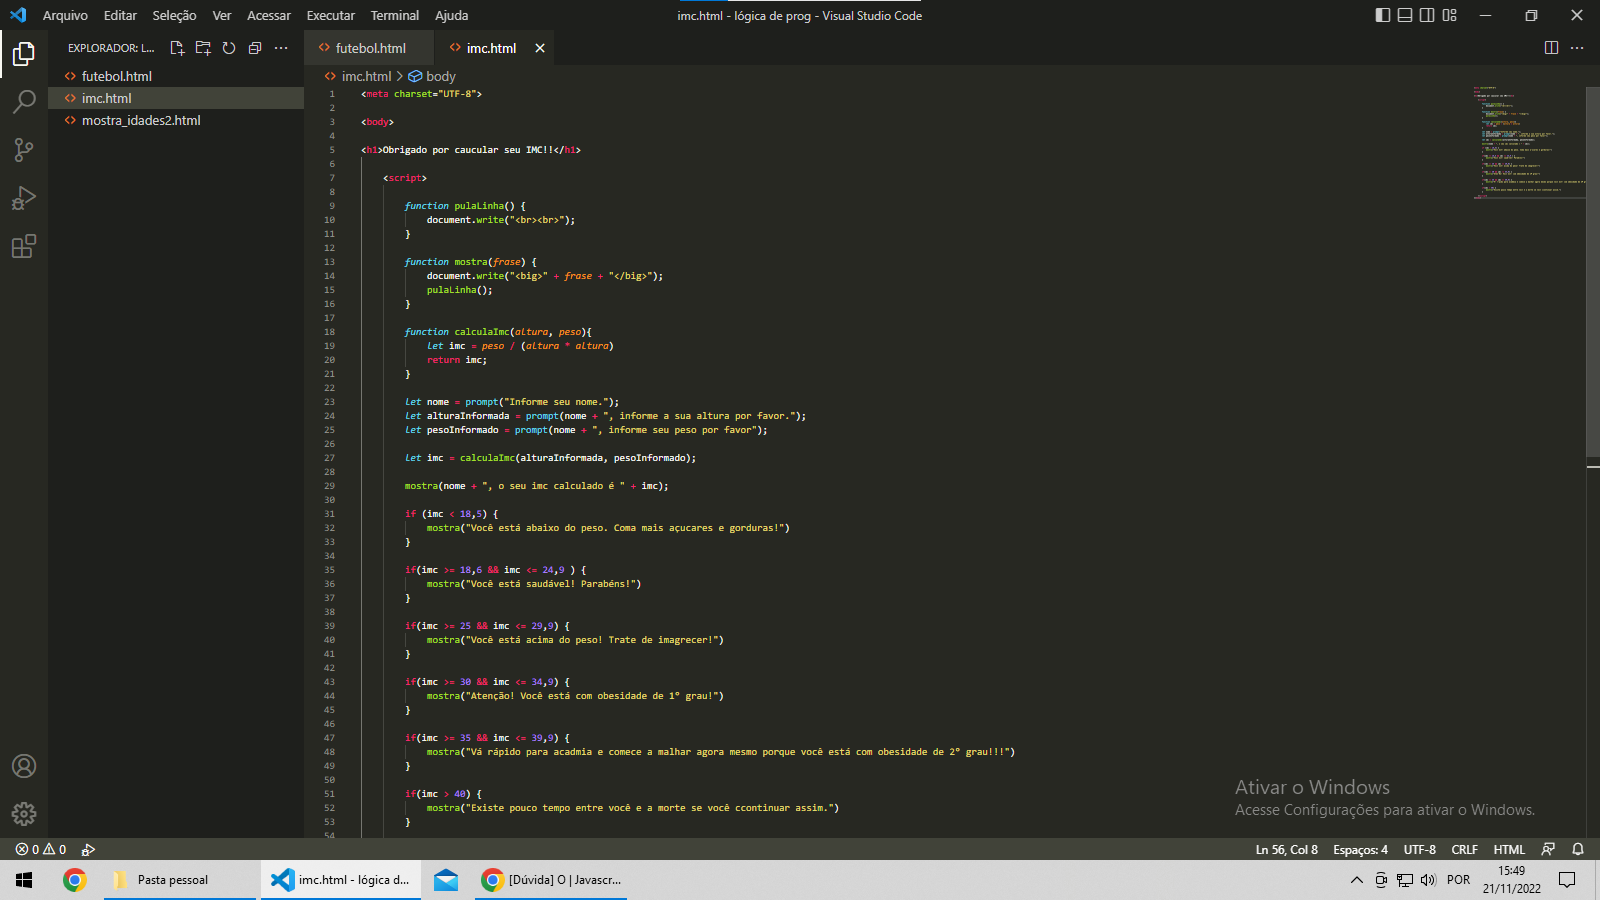Viewport: 1600px width, 900px height.
Task: Open the Explorer view in activity bar
Action: pyautogui.click(x=24, y=54)
